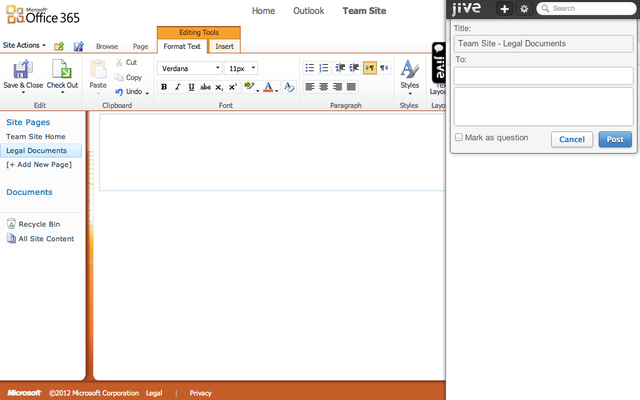Toggle bold formatting in Font group
Image resolution: width=640 pixels, height=400 pixels.
pos(164,87)
